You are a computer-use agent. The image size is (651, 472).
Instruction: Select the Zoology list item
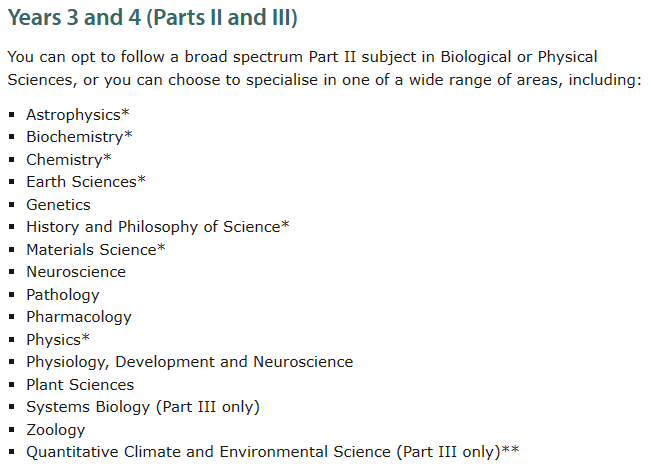tap(56, 430)
